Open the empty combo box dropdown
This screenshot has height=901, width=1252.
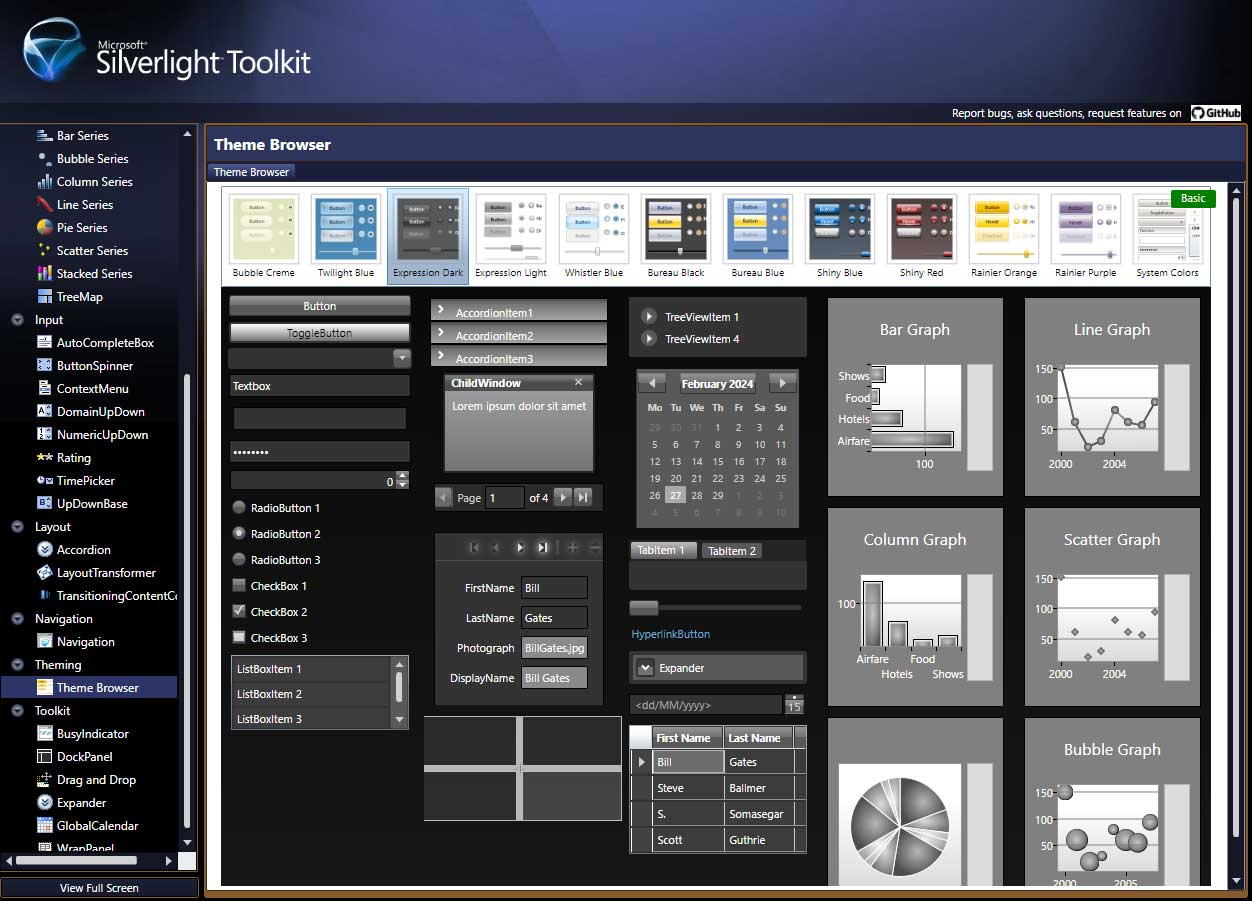pyautogui.click(x=319, y=357)
